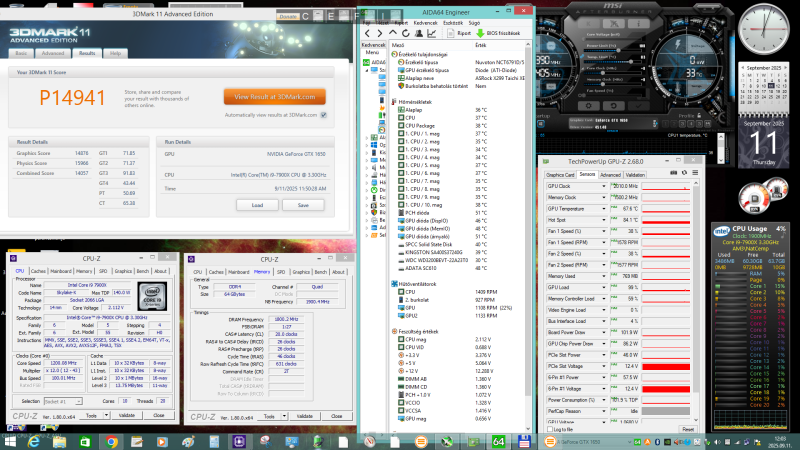
Task: Toggle AIDA64 1. CPU / 1. mag checkbox
Action: (x=401, y=134)
